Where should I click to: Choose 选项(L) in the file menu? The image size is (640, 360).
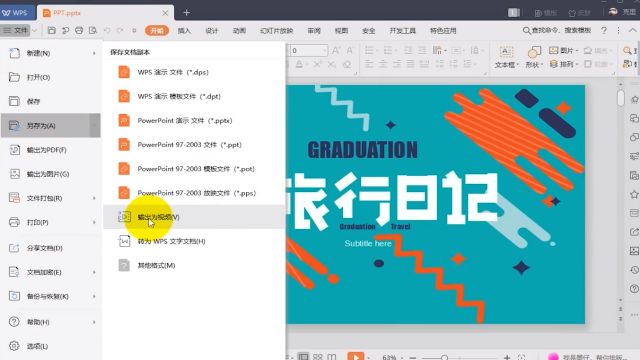click(x=51, y=346)
